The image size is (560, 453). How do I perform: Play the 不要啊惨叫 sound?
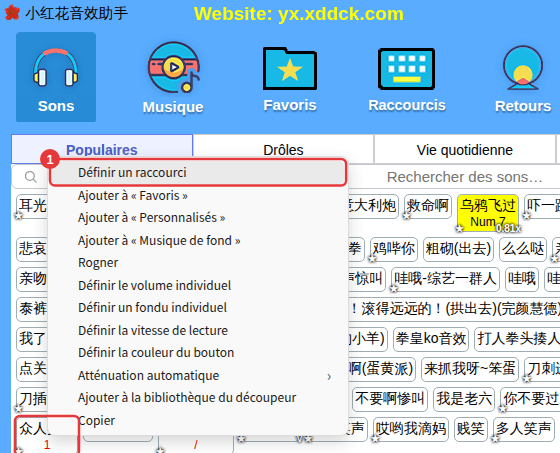coord(390,399)
